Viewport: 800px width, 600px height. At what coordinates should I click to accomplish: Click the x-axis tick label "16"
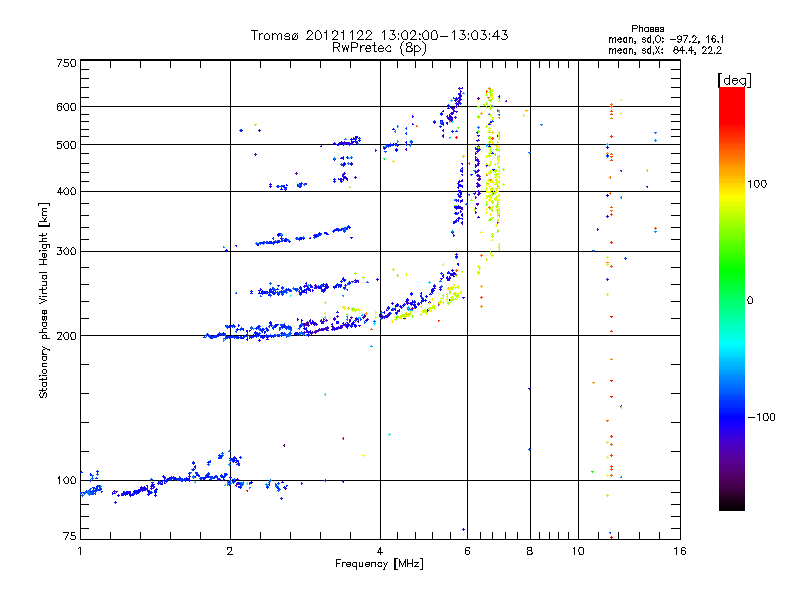point(680,551)
